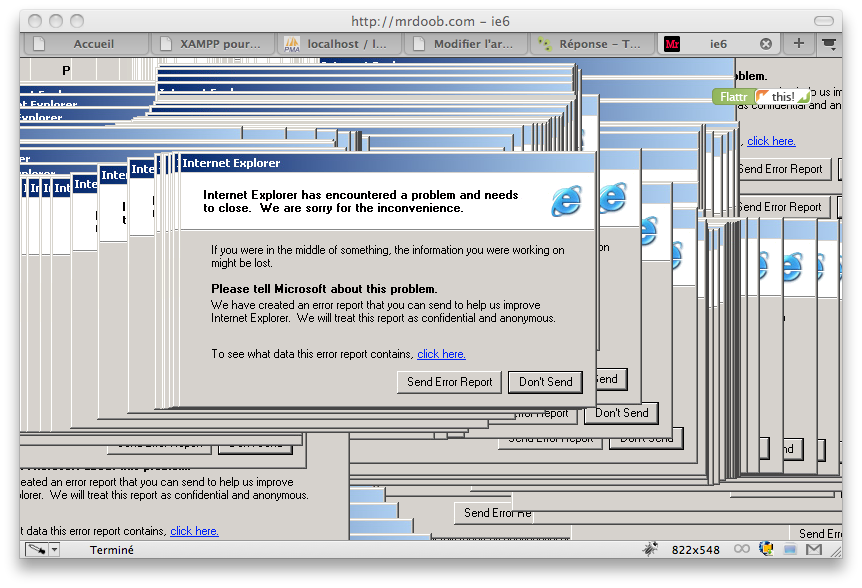Click the phpMyAdmin favicon on localhost tab
Image resolution: width=862 pixels, height=588 pixels.
click(292, 44)
